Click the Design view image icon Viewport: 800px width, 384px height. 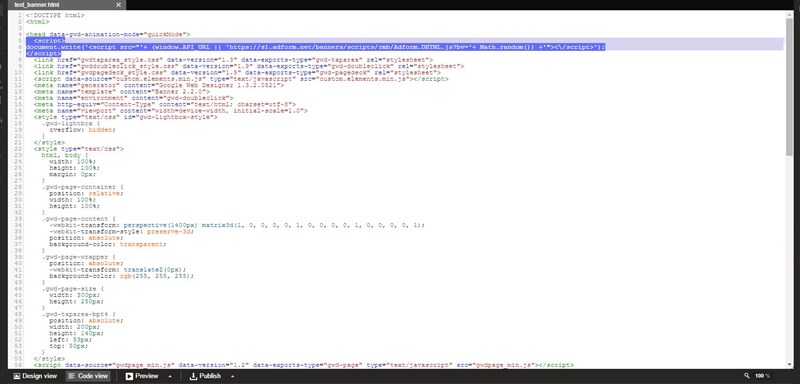tap(16, 376)
